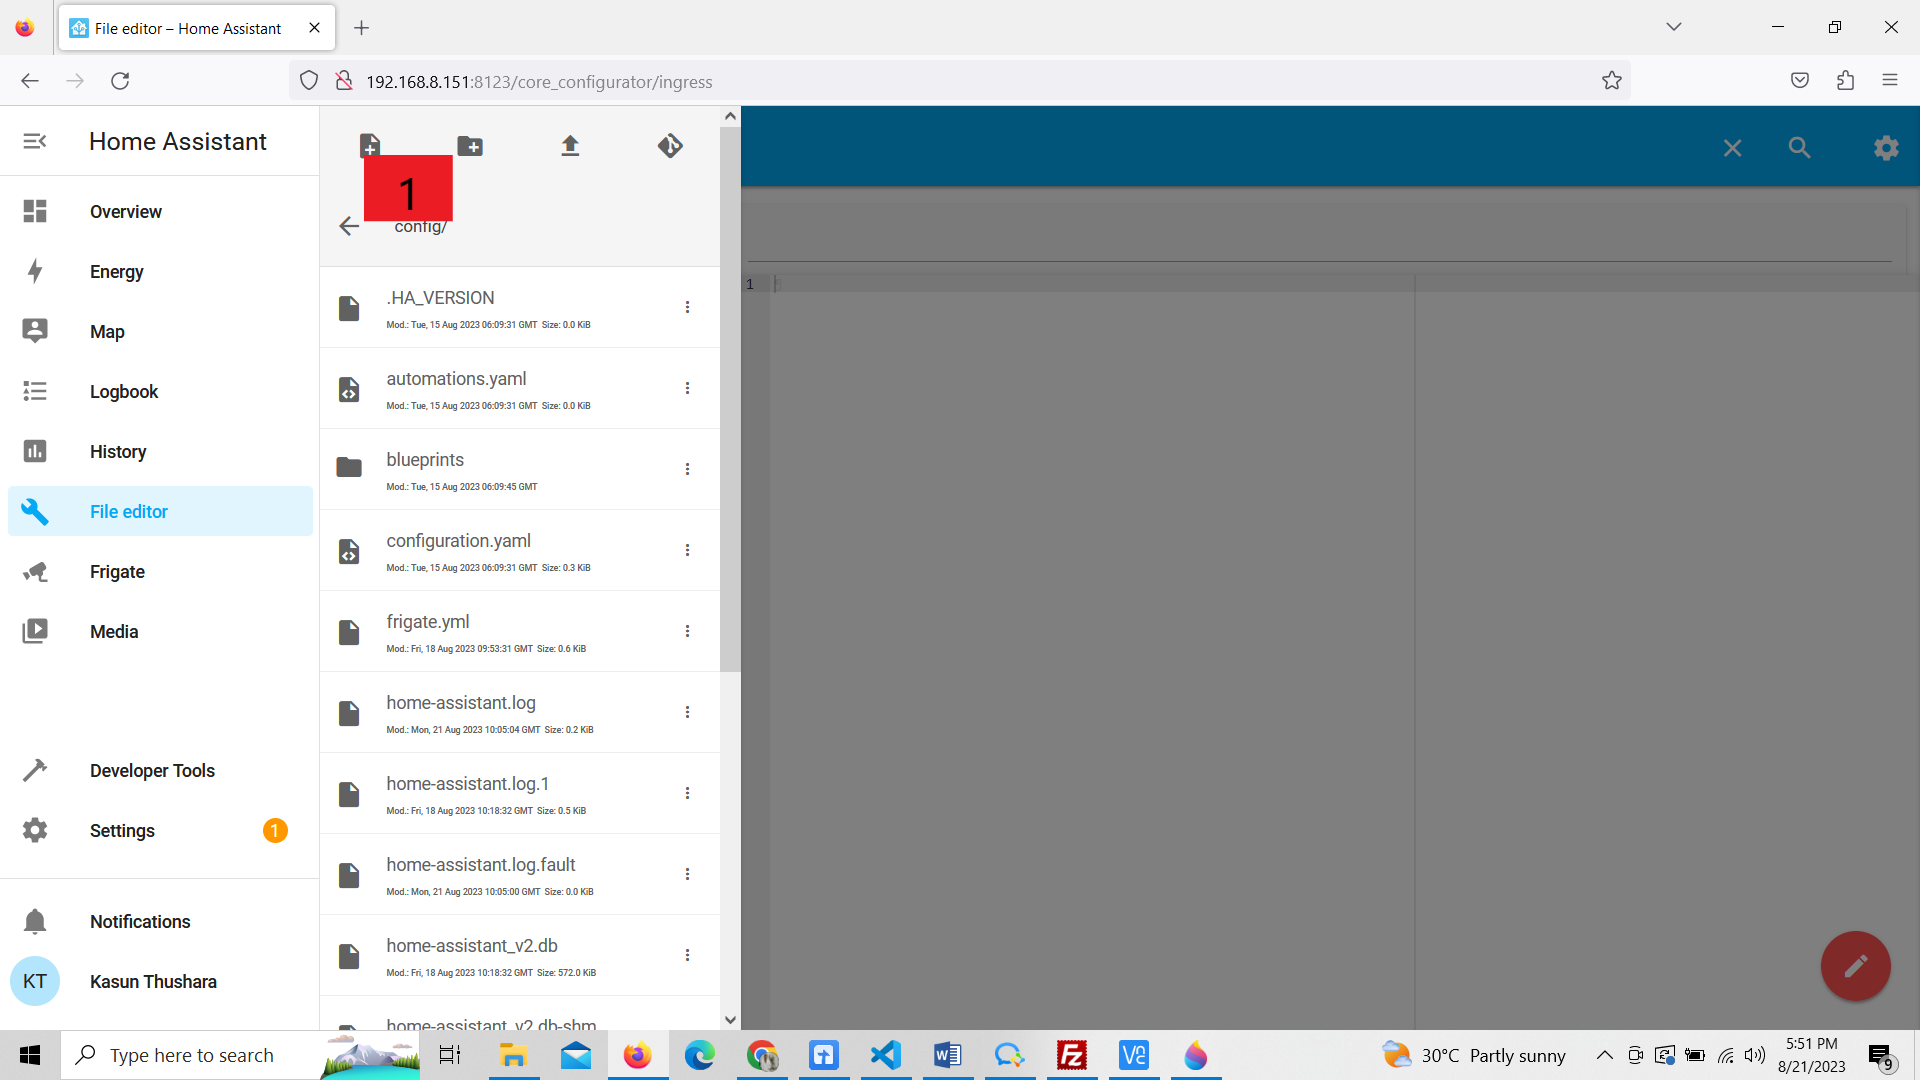
Task: Save page to Pocket icon
Action: [1800, 81]
